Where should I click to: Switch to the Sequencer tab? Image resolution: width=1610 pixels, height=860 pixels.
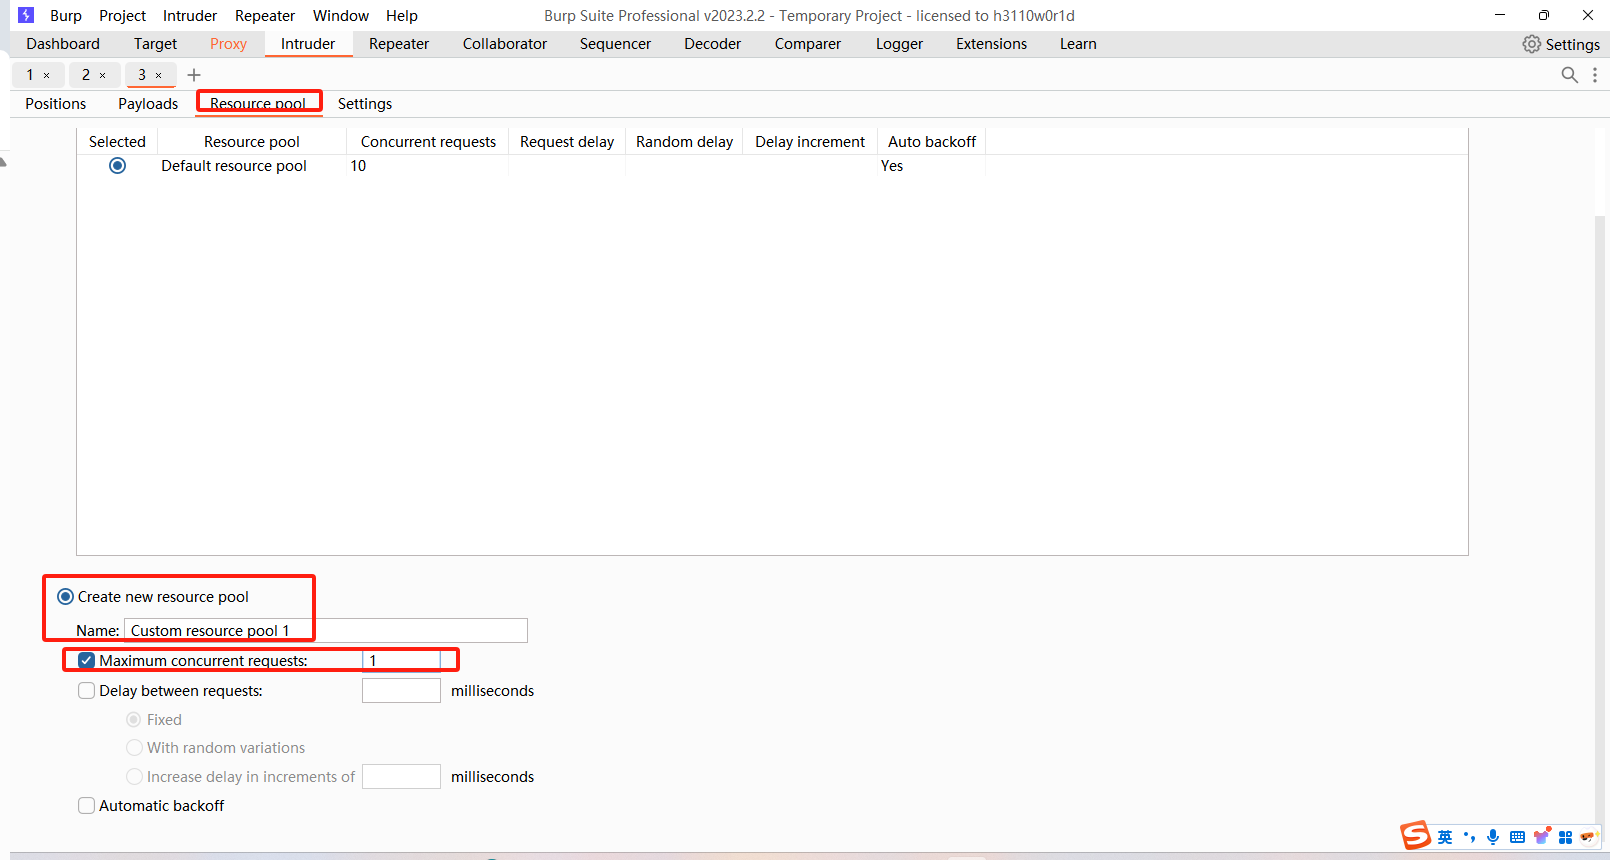[615, 44]
